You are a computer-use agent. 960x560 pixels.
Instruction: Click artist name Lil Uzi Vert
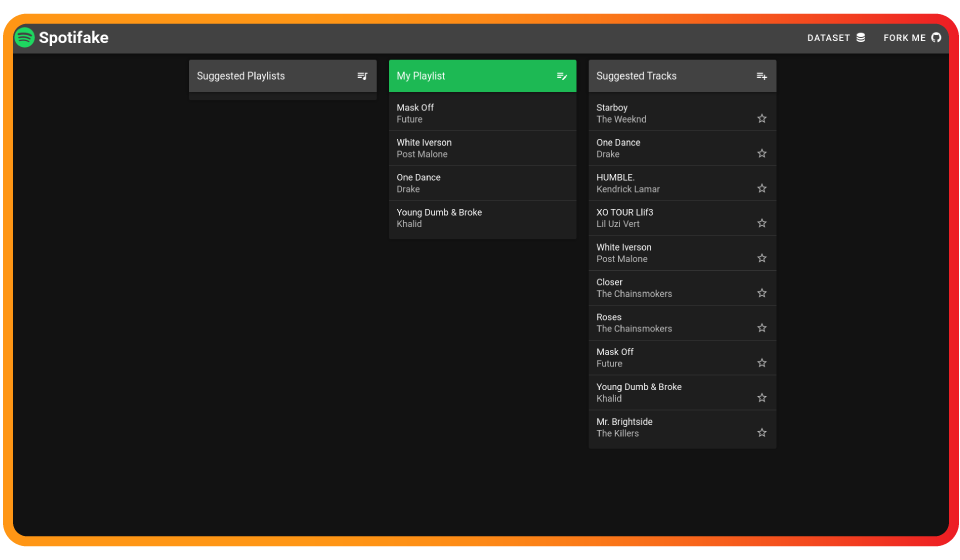618,224
